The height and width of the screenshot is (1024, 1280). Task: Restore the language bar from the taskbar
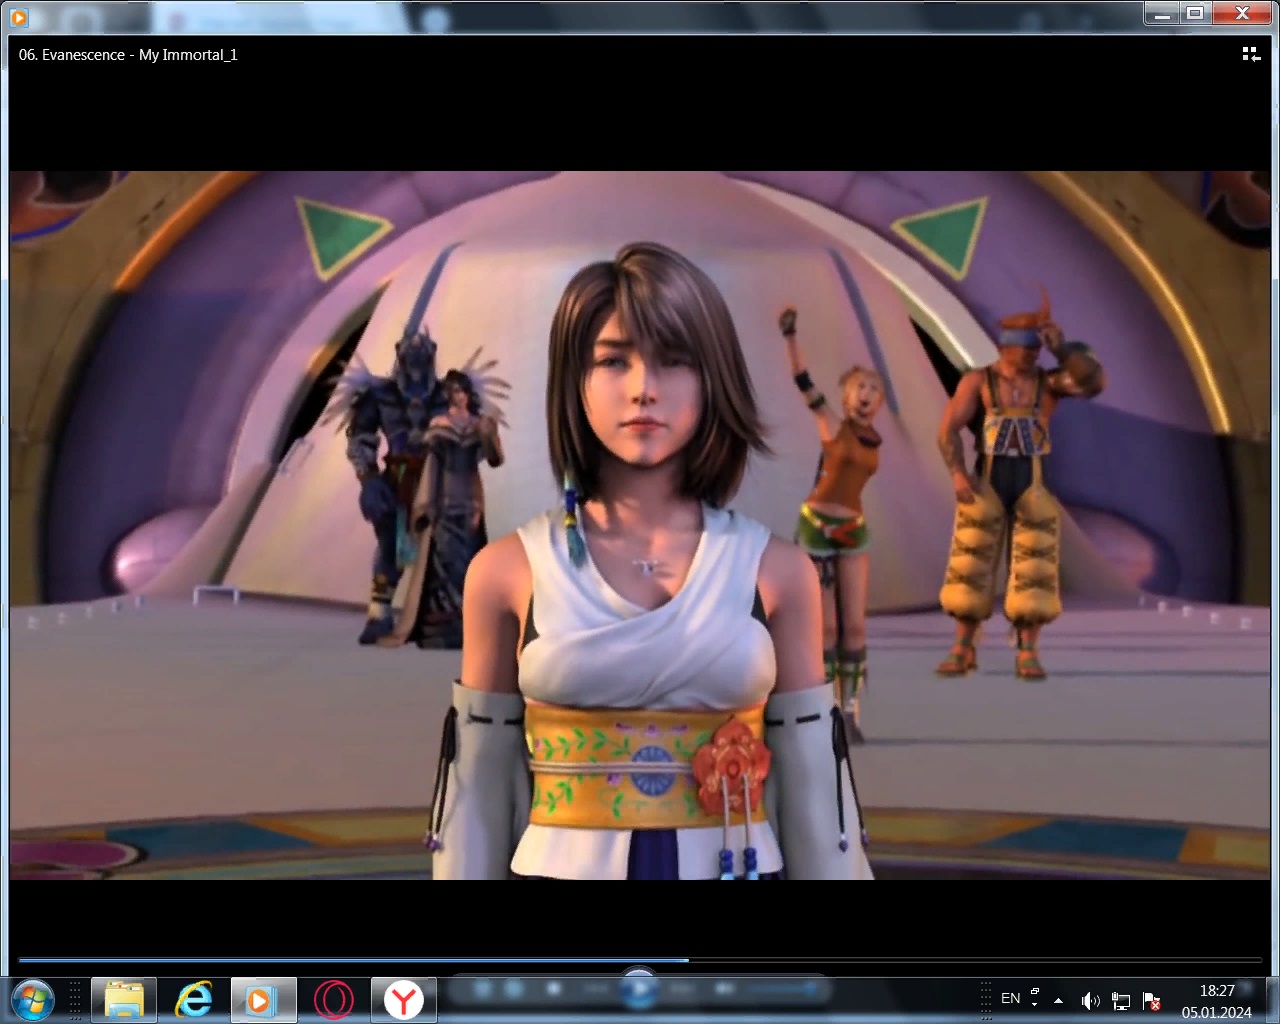pyautogui.click(x=1035, y=991)
